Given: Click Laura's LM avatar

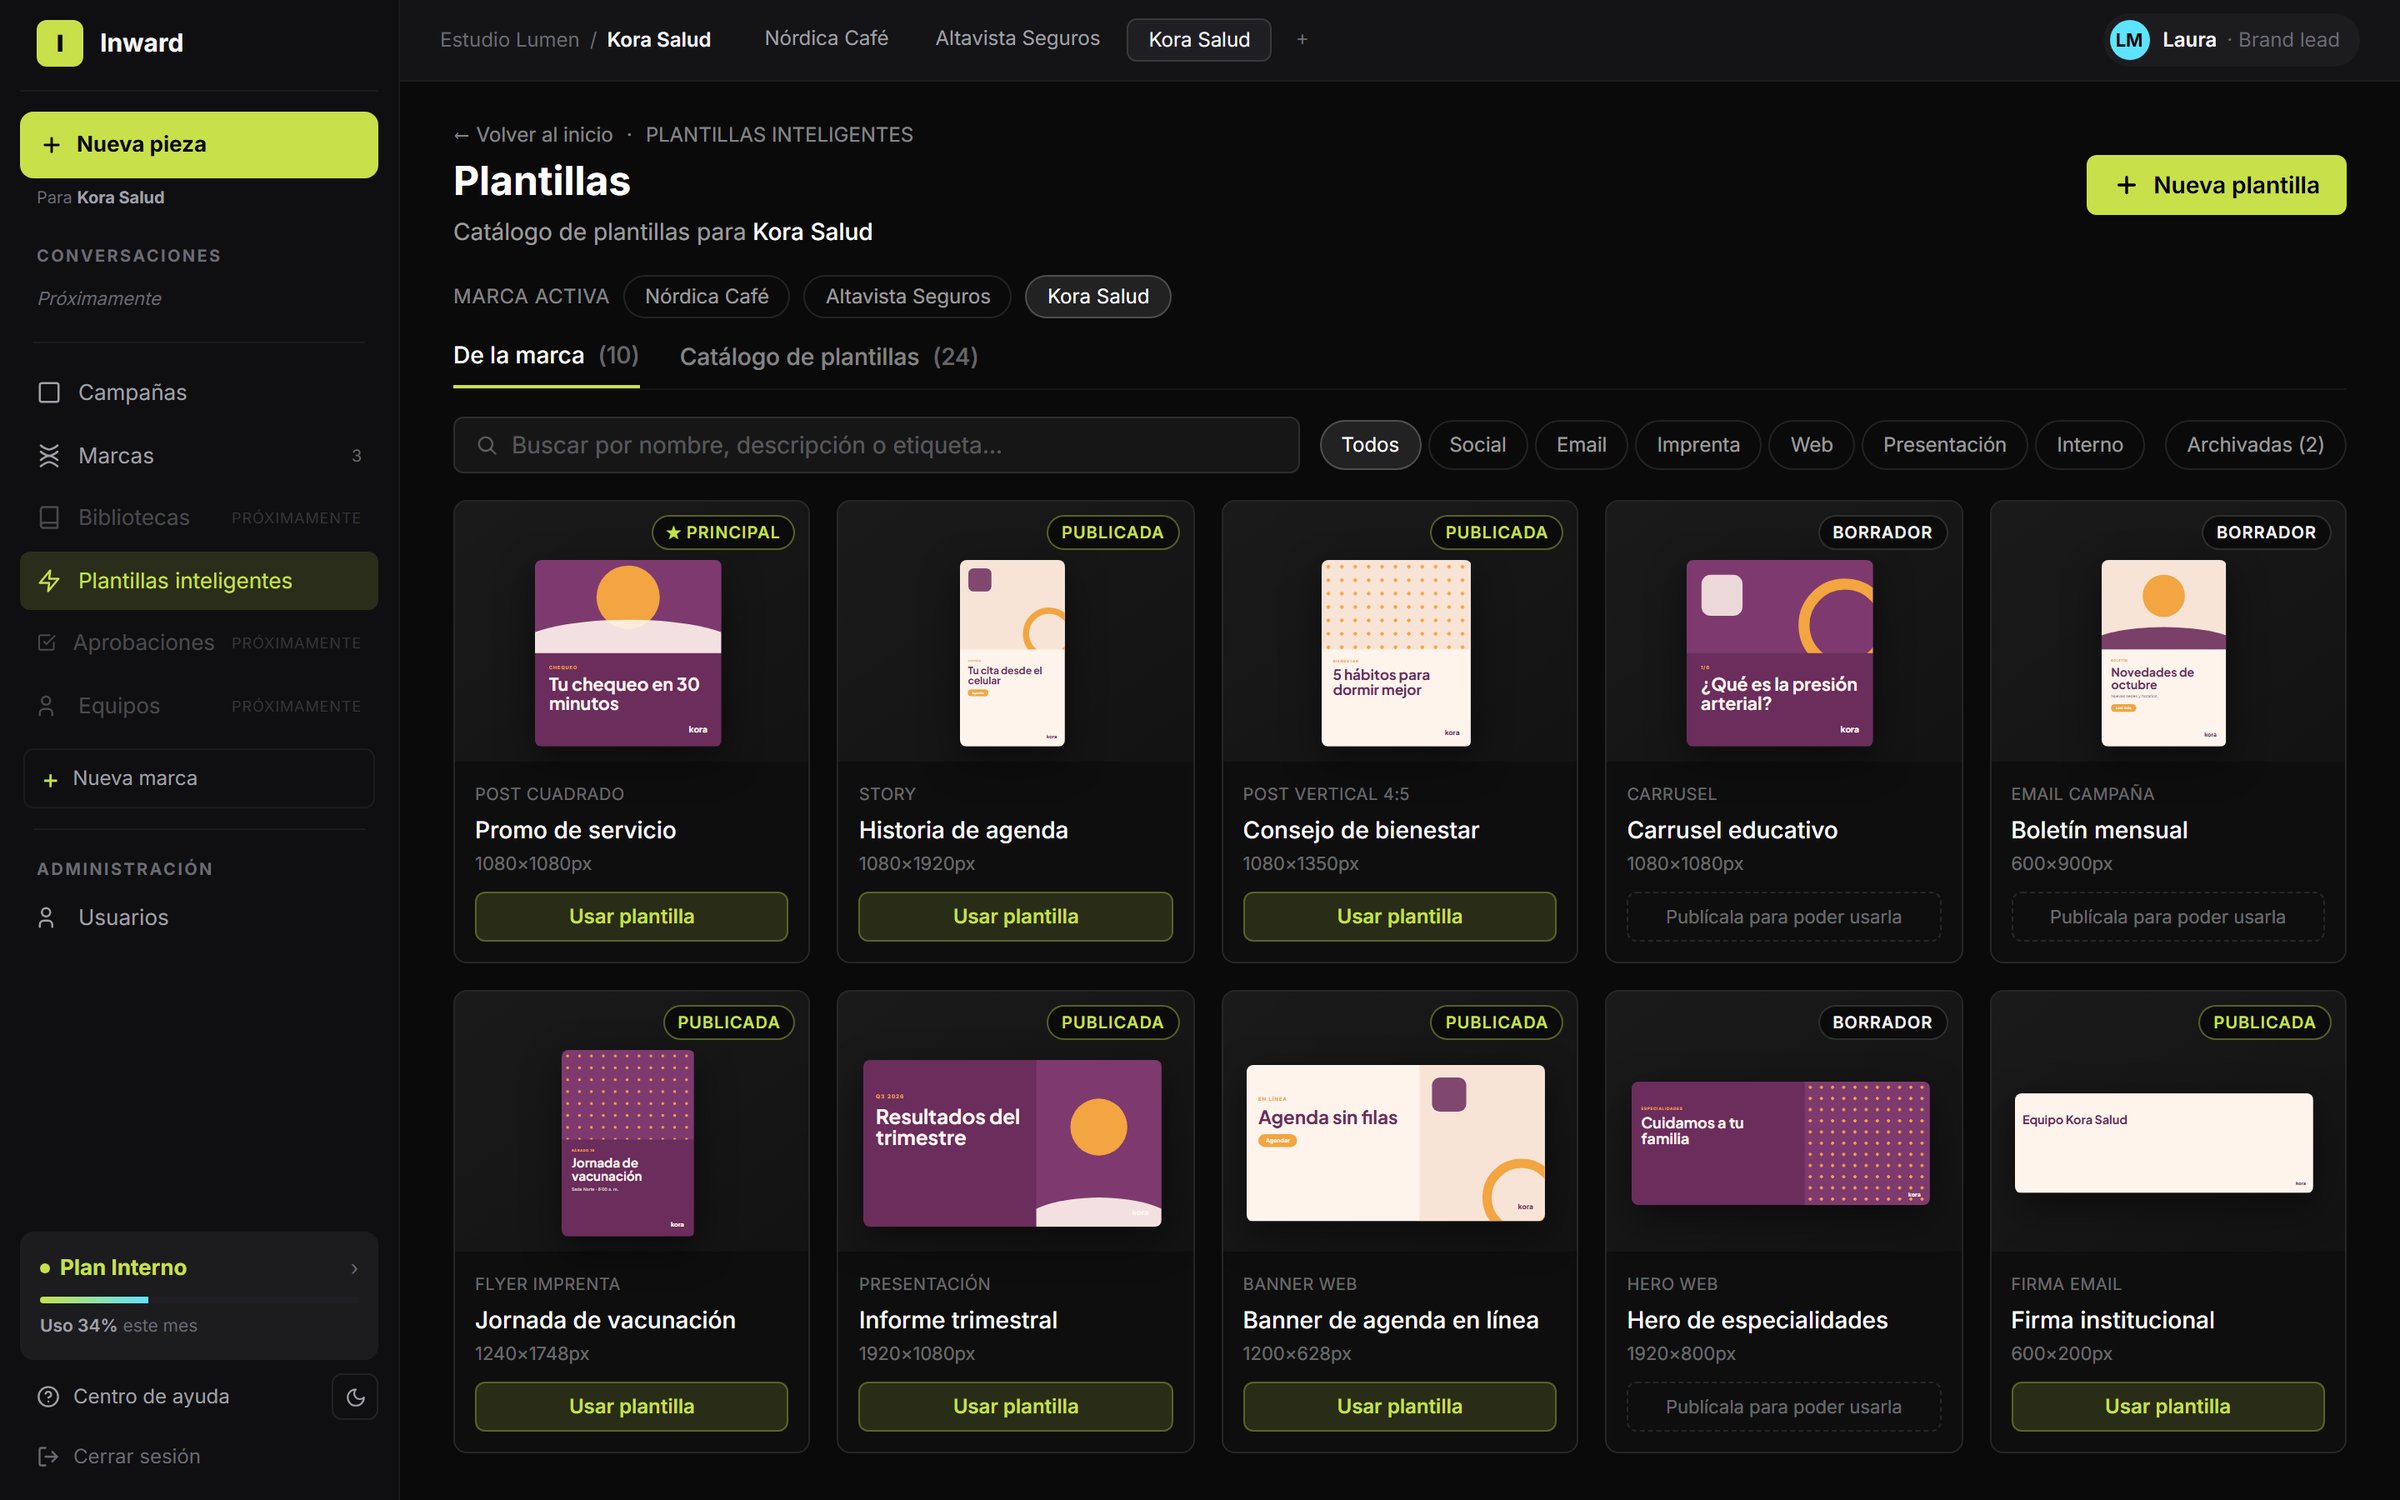Looking at the screenshot, I should point(2129,40).
